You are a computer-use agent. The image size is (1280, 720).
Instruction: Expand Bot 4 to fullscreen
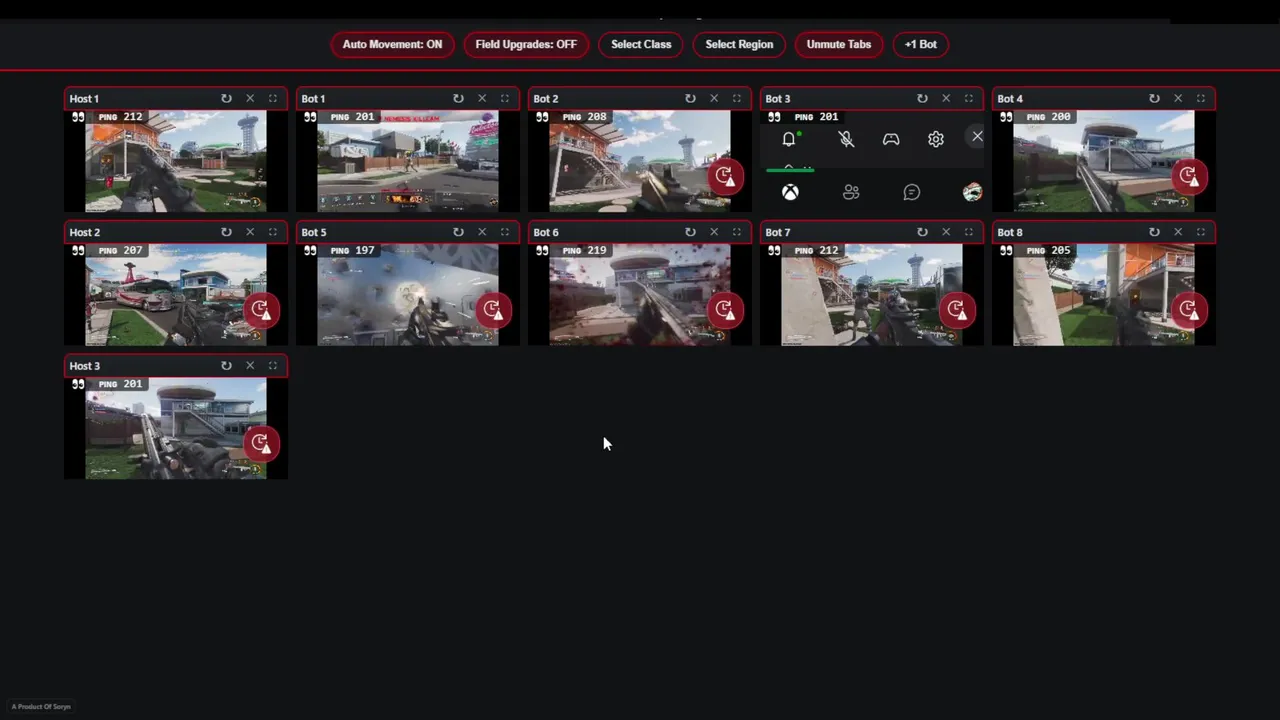(1200, 98)
